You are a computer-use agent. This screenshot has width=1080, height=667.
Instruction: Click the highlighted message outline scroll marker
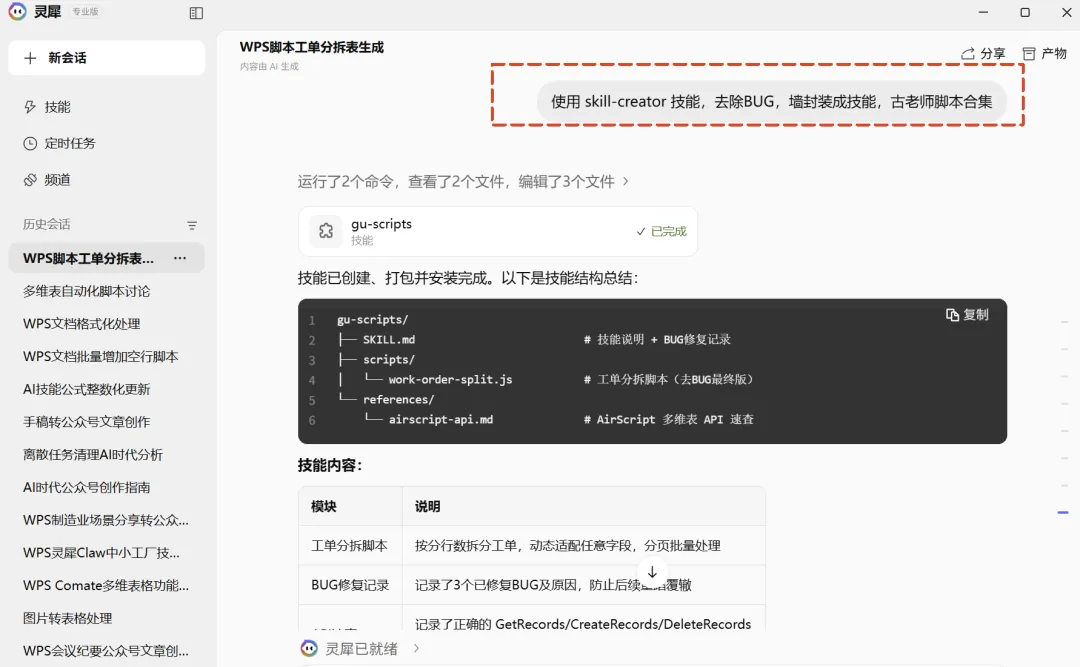pos(1063,513)
